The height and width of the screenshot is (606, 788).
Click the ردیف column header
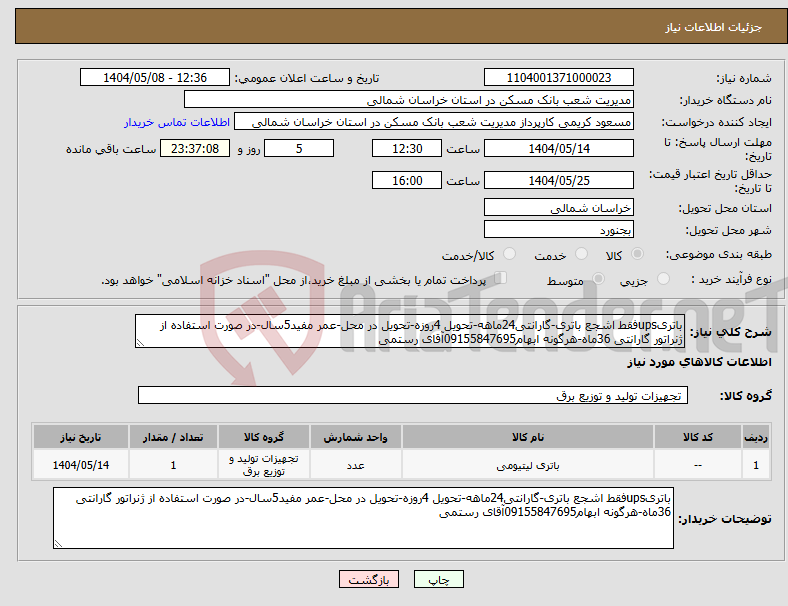tap(755, 437)
